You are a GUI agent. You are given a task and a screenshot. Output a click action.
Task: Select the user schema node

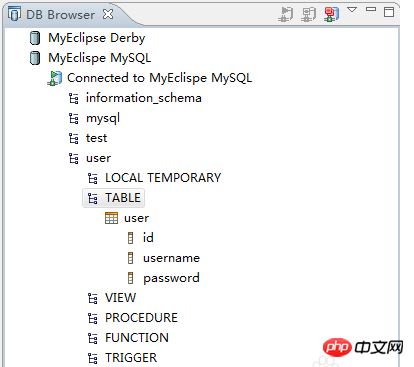(x=98, y=158)
